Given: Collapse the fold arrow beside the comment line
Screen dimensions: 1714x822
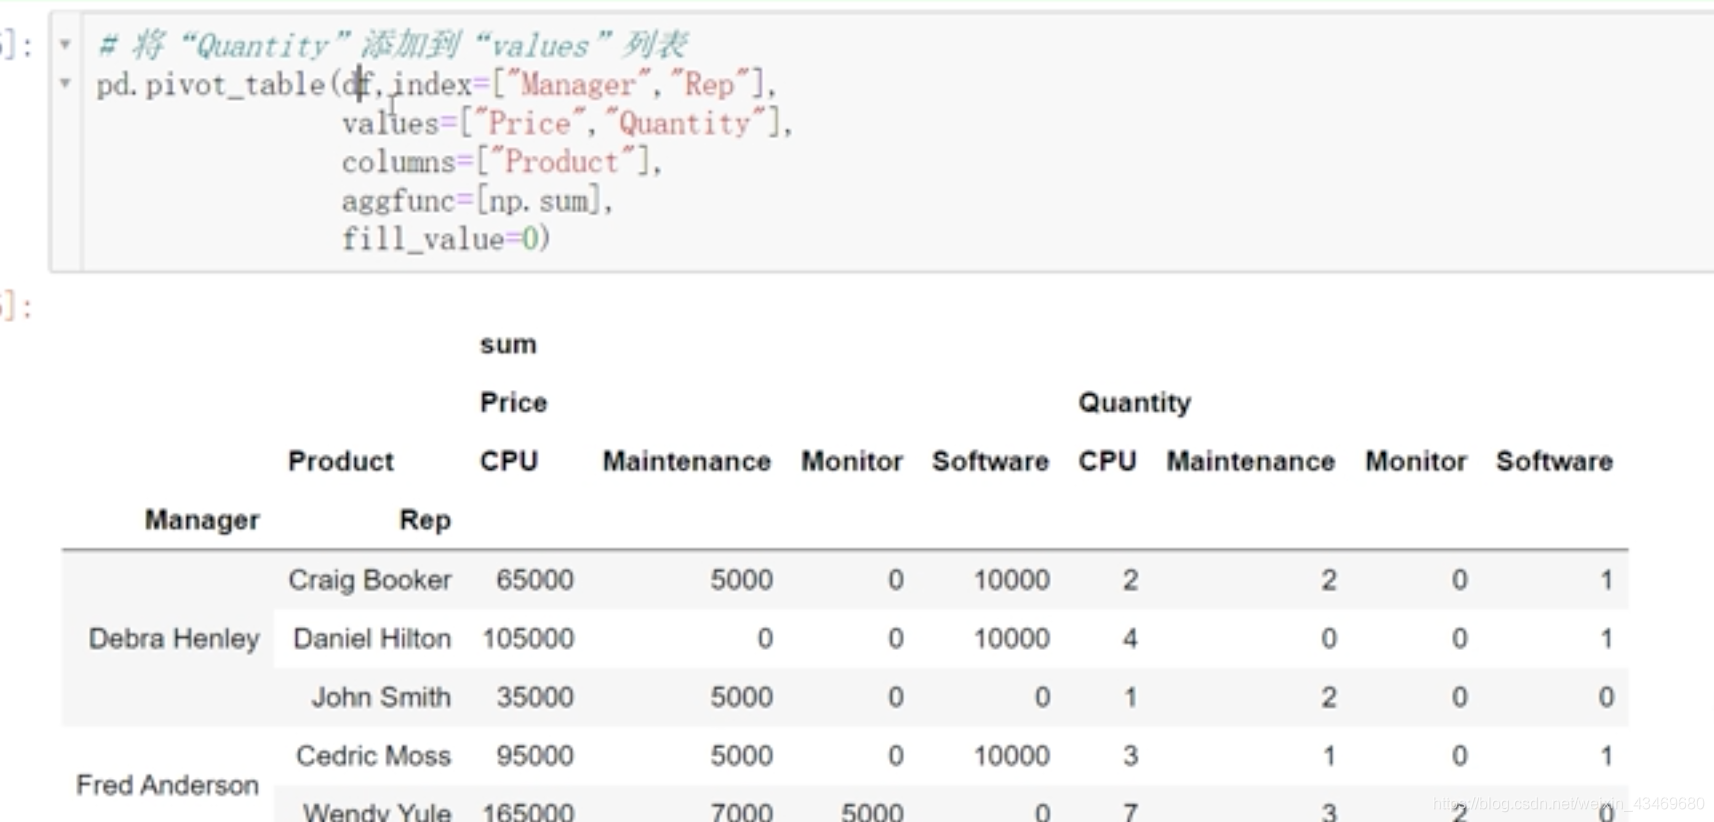Looking at the screenshot, I should click(x=65, y=45).
